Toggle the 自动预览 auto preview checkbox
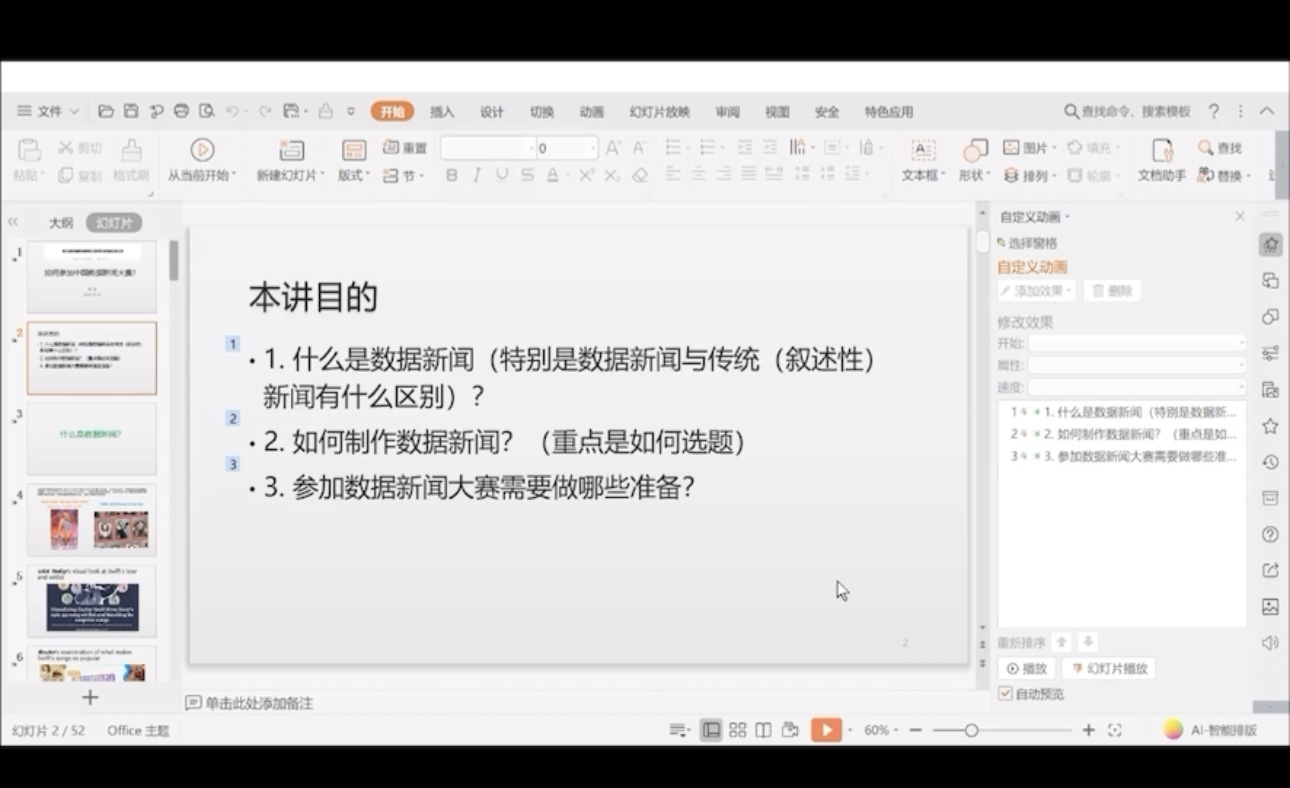This screenshot has height=788, width=1290. coord(1005,694)
